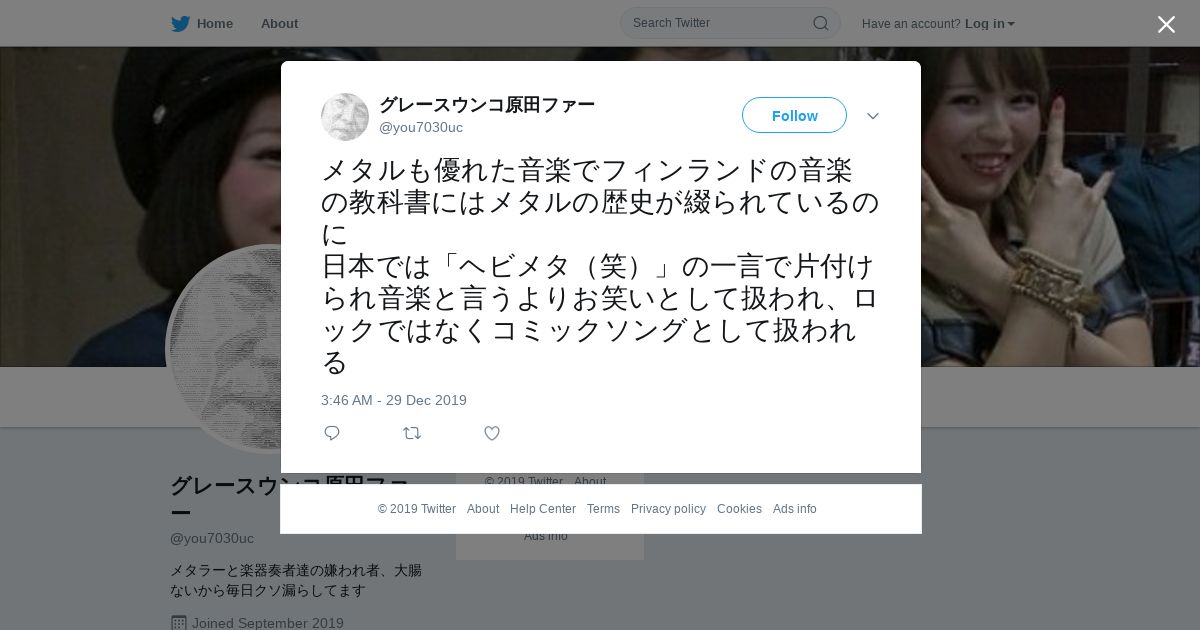
Task: Click the @you7030uc handle in tweet header
Action: click(x=421, y=127)
